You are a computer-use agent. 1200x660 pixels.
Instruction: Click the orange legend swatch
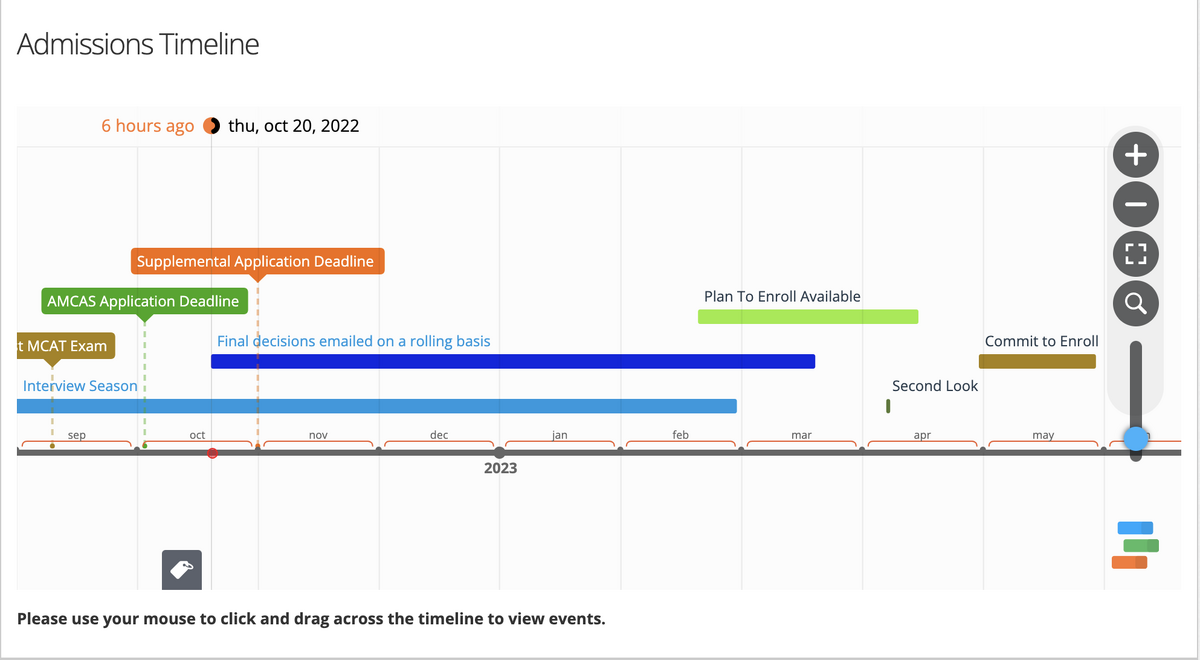(1129, 563)
